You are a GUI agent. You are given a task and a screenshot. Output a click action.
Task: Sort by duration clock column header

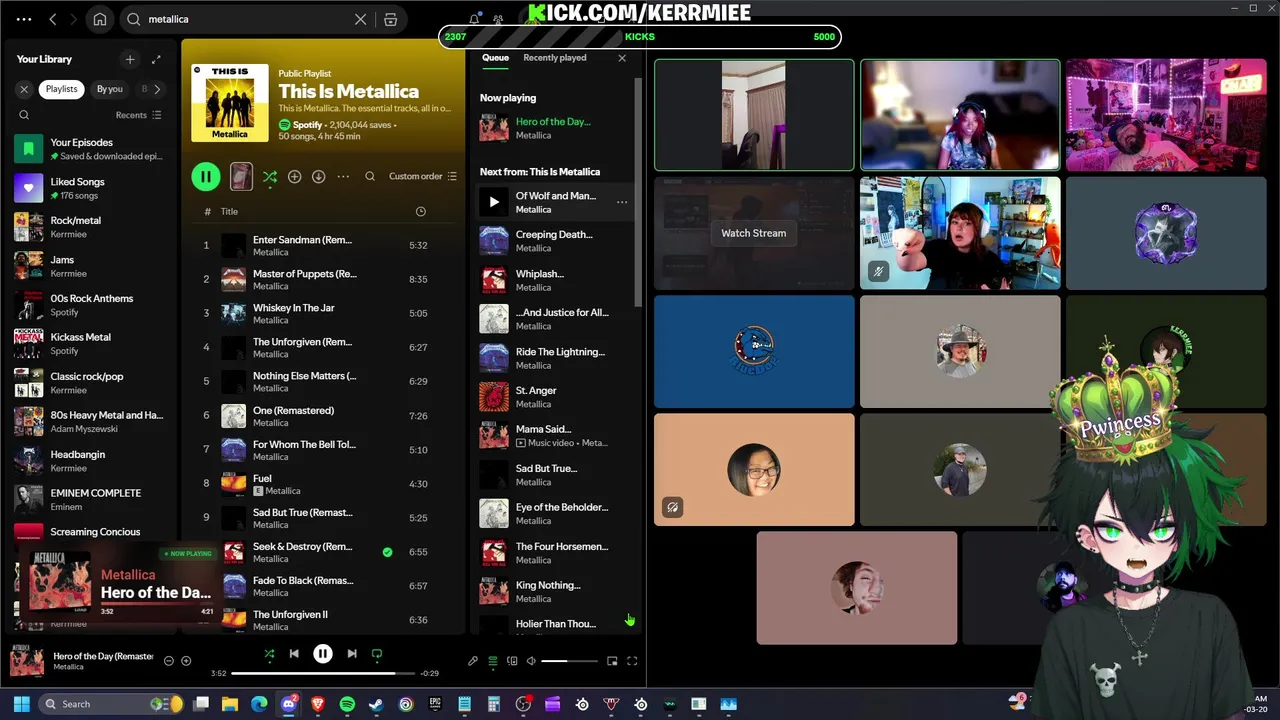tap(420, 211)
